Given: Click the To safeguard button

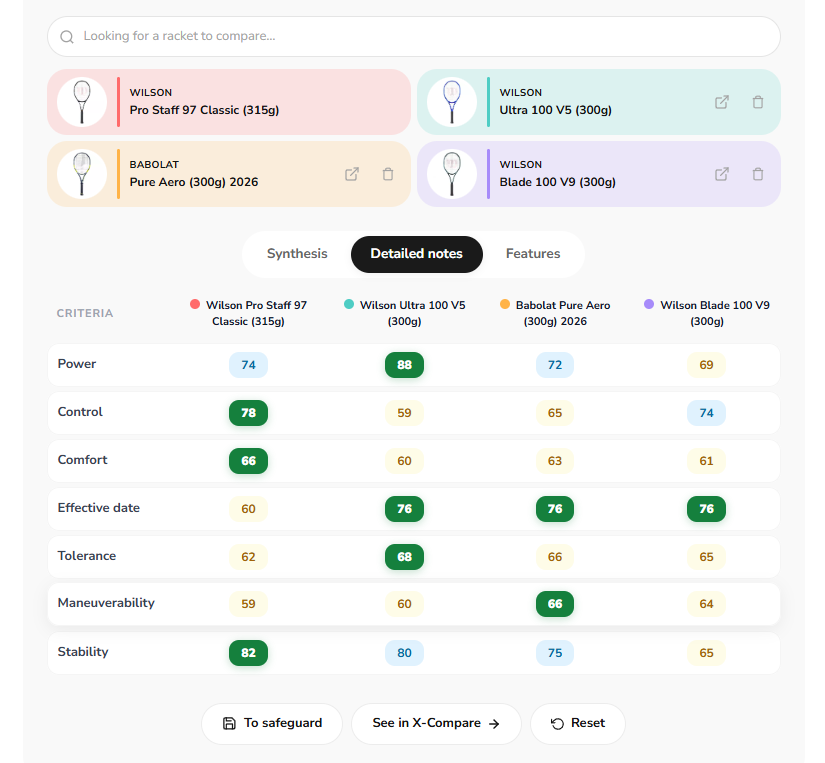Looking at the screenshot, I should click(272, 724).
